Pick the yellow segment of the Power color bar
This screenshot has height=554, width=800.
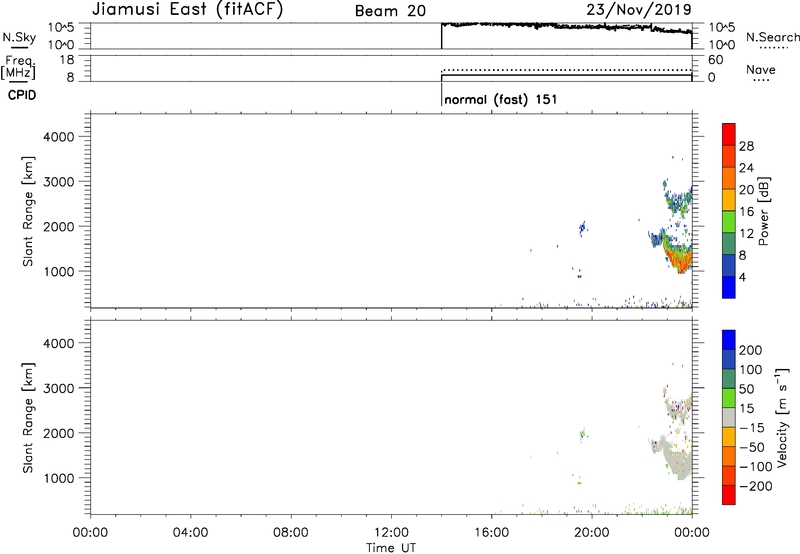coord(729,199)
